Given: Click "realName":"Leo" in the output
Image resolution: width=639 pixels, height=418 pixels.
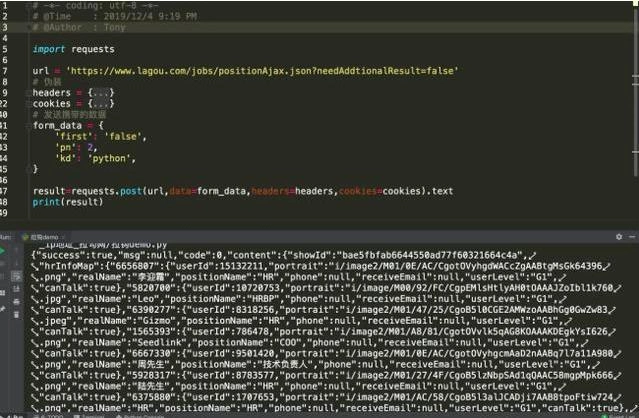Looking at the screenshot, I should click(116, 299).
